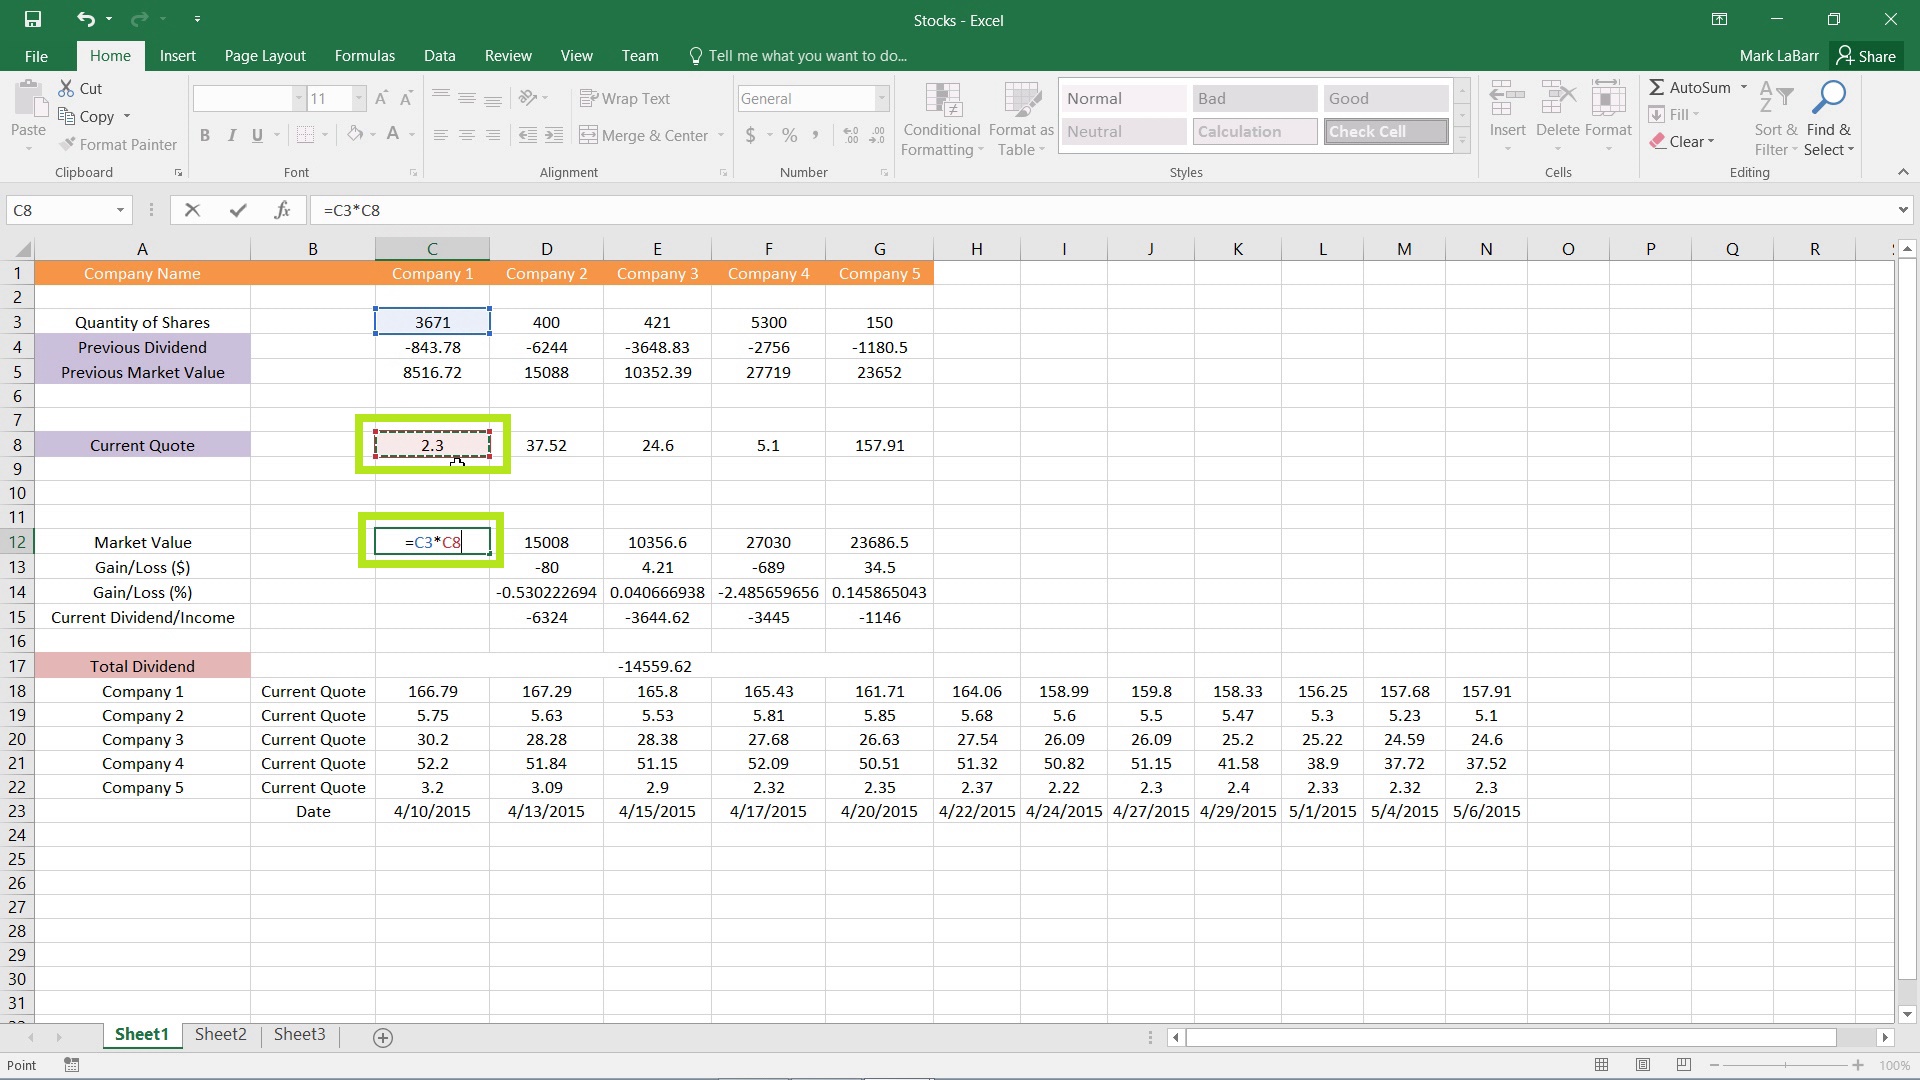Viewport: 1920px width, 1080px height.
Task: Select the Home tab in ribbon
Action: coord(109,55)
